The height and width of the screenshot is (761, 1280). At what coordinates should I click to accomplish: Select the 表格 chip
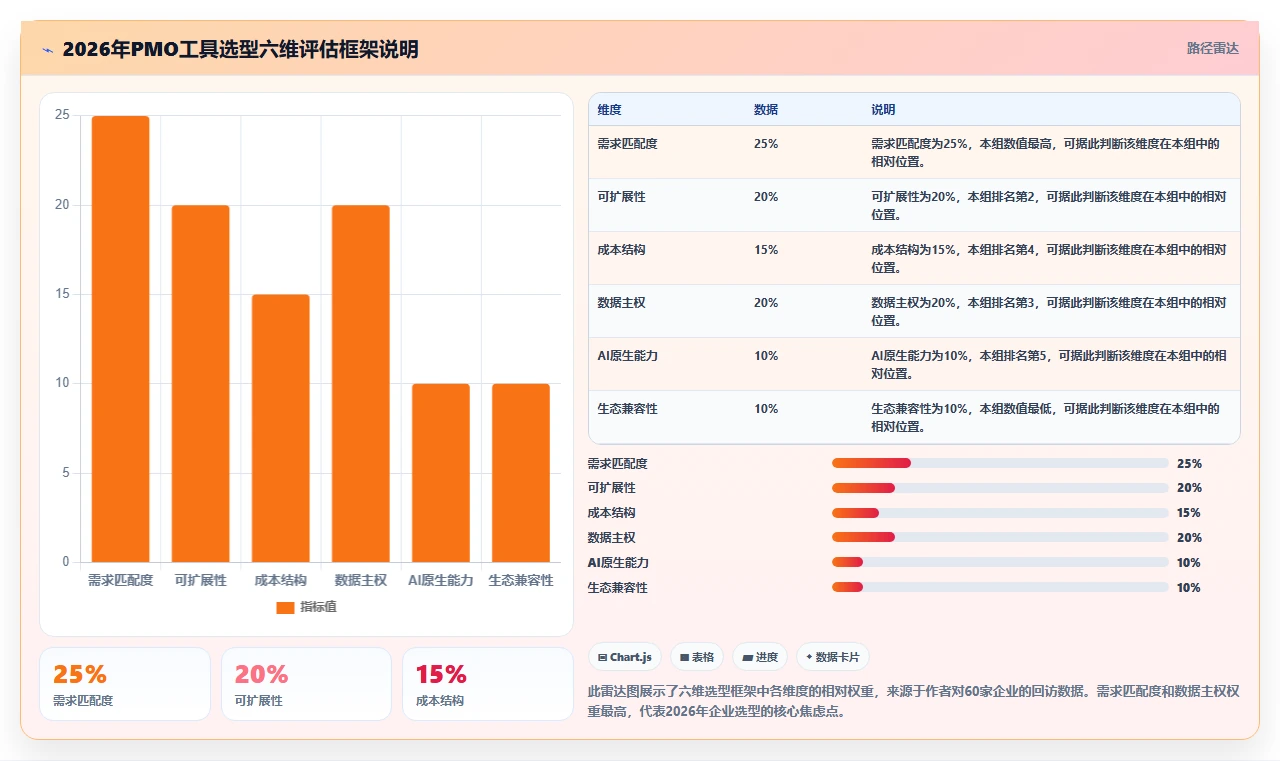click(x=697, y=657)
